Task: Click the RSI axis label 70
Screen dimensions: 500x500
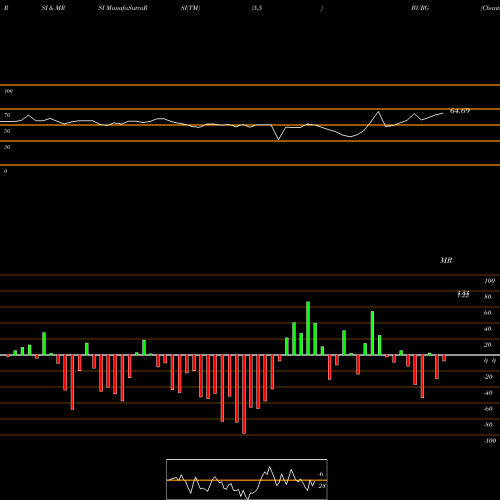Action: tap(7, 115)
